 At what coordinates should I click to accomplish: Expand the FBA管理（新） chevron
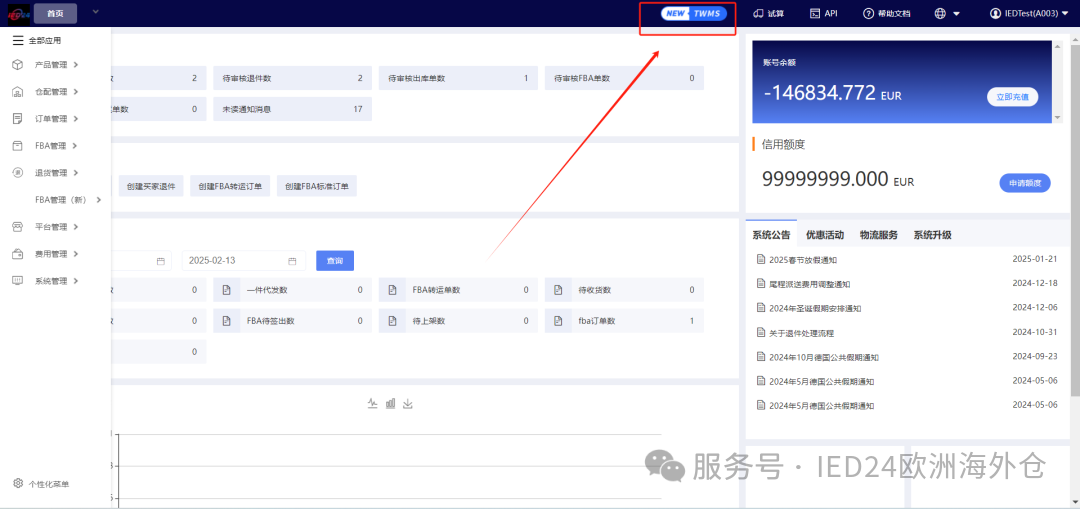(x=99, y=200)
